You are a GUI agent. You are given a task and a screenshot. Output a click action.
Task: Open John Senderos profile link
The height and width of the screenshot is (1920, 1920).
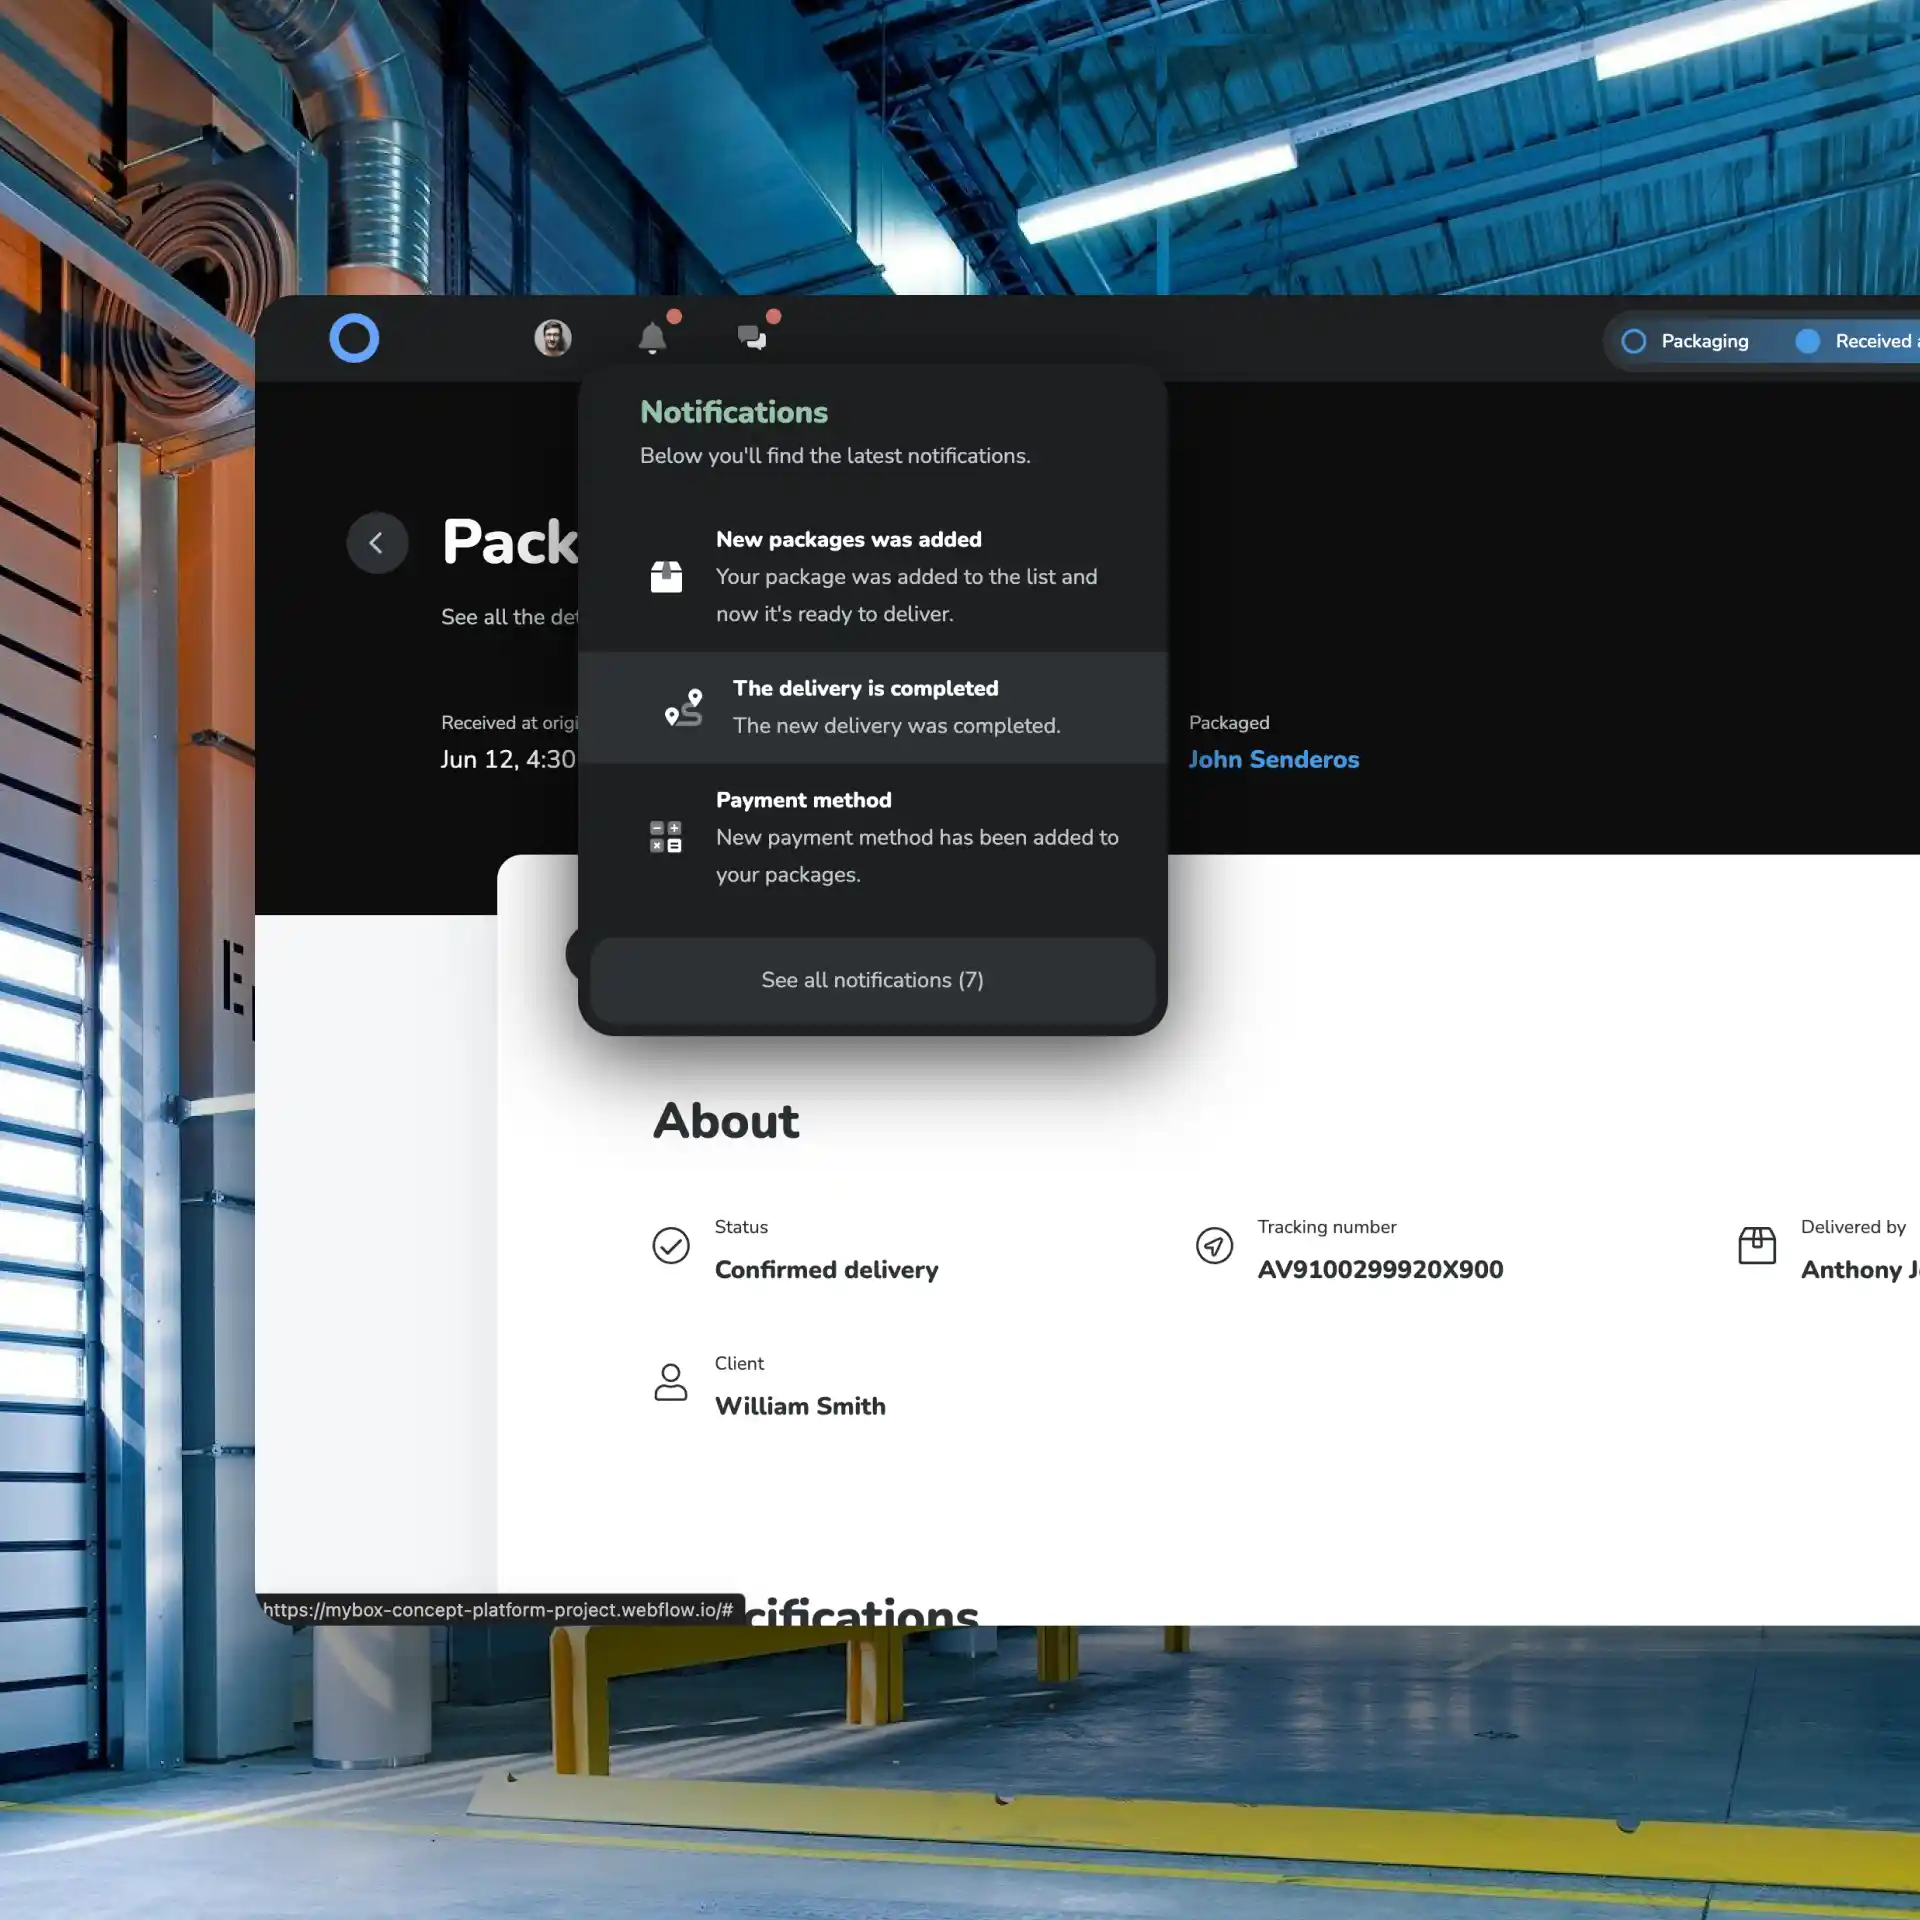(x=1274, y=760)
